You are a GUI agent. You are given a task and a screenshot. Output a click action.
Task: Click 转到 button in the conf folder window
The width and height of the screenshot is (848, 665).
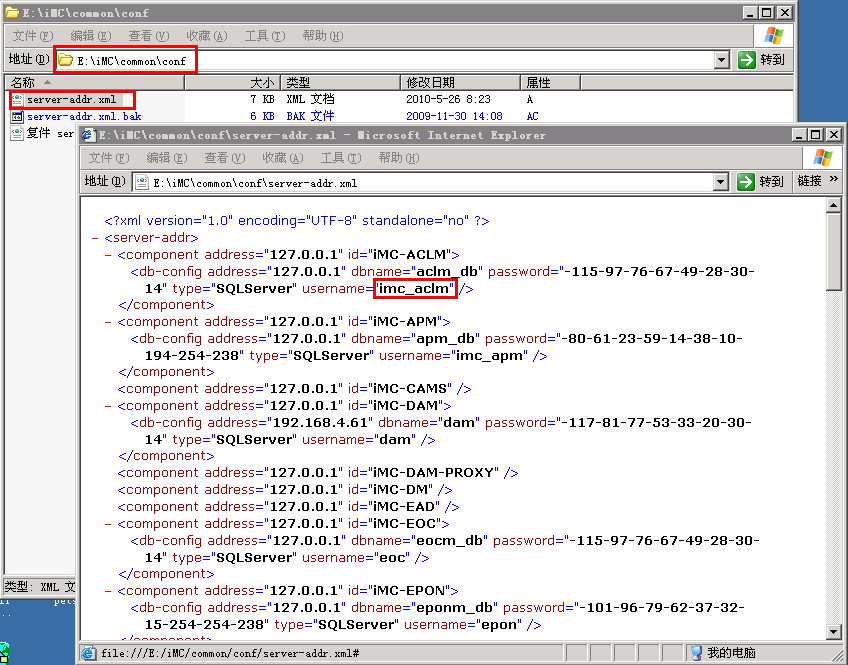coord(762,59)
